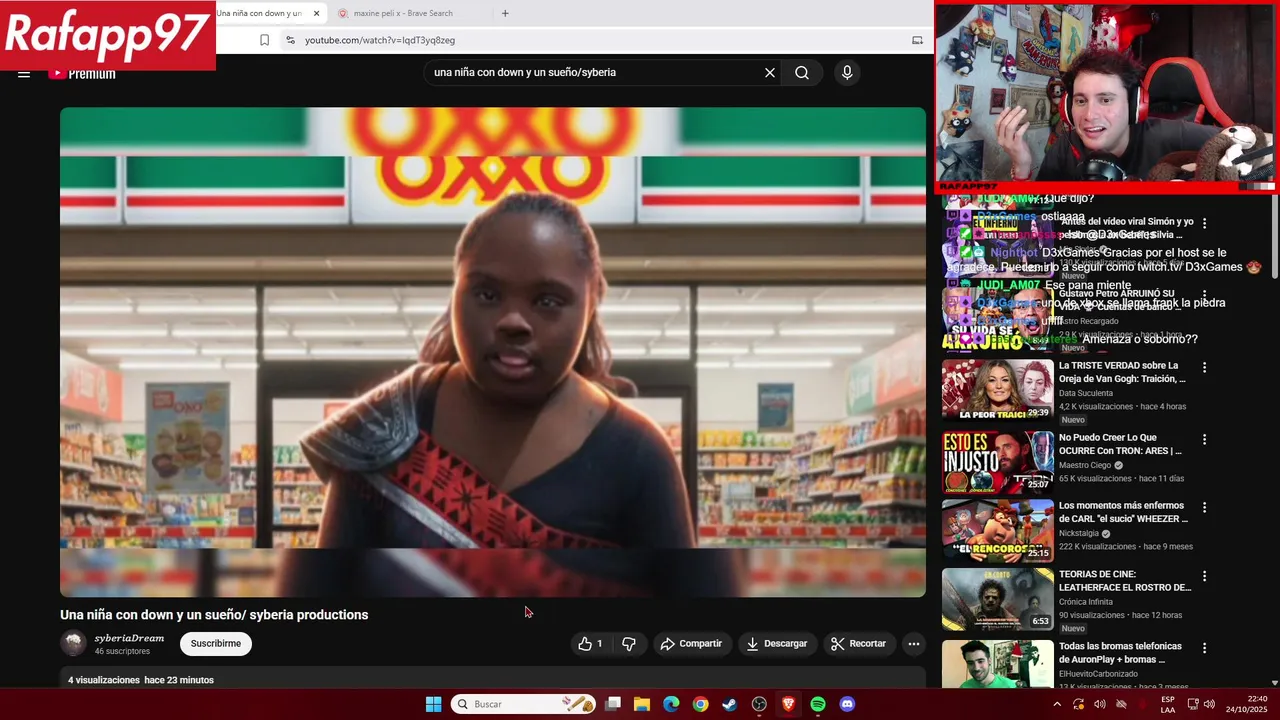This screenshot has width=1280, height=720.
Task: Open TEORIAS DE CINE LEATHERFACE video title
Action: (1125, 581)
